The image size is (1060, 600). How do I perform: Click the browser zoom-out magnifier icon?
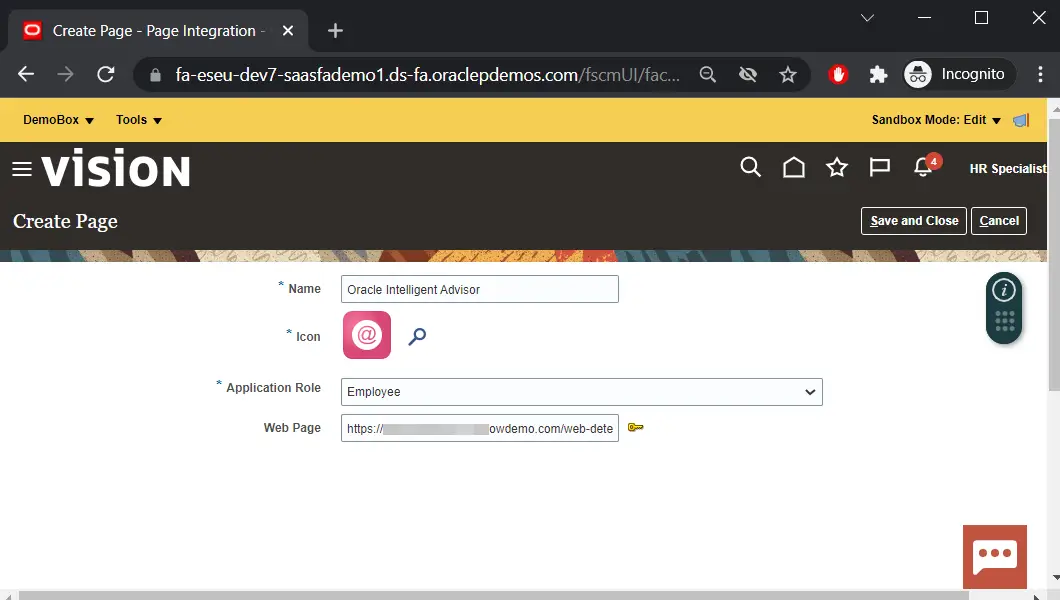click(x=708, y=74)
